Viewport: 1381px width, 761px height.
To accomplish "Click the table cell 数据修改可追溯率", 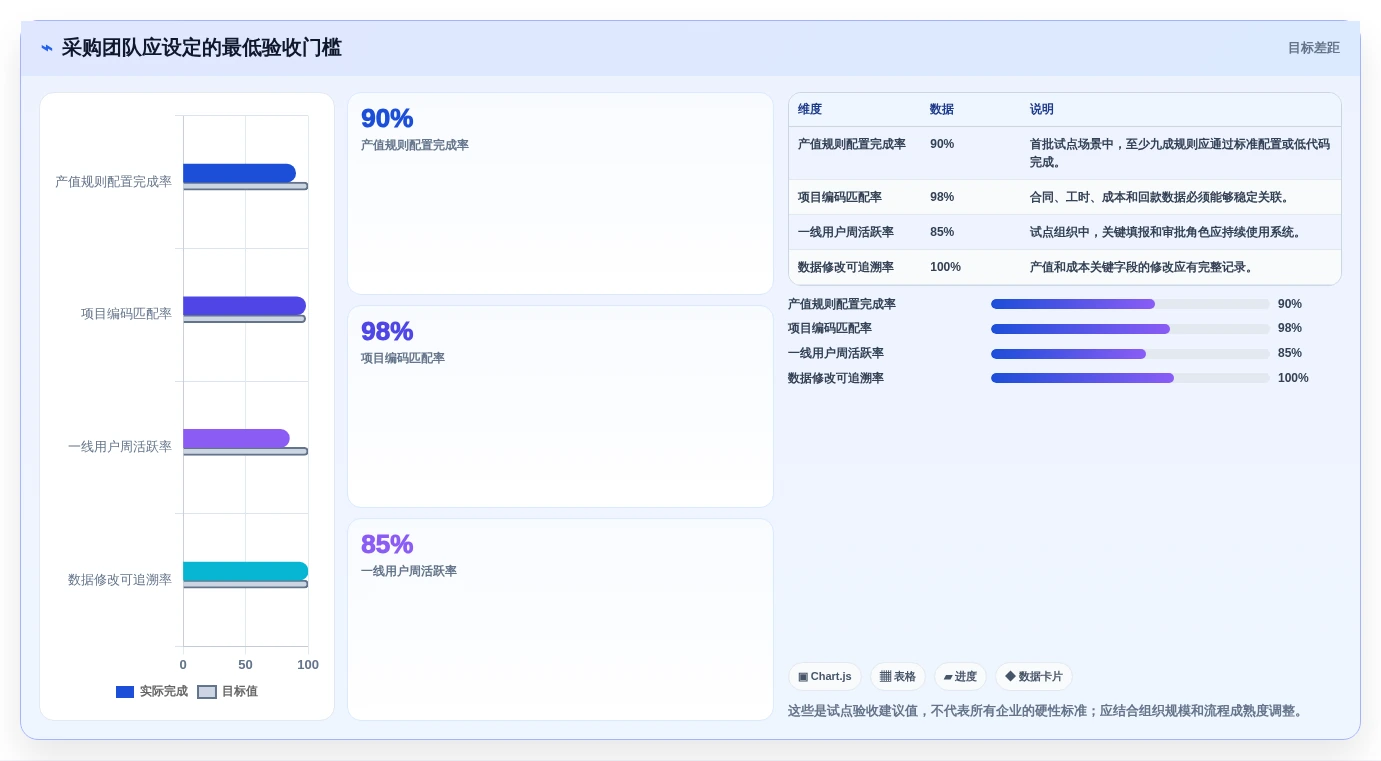I will coord(846,267).
